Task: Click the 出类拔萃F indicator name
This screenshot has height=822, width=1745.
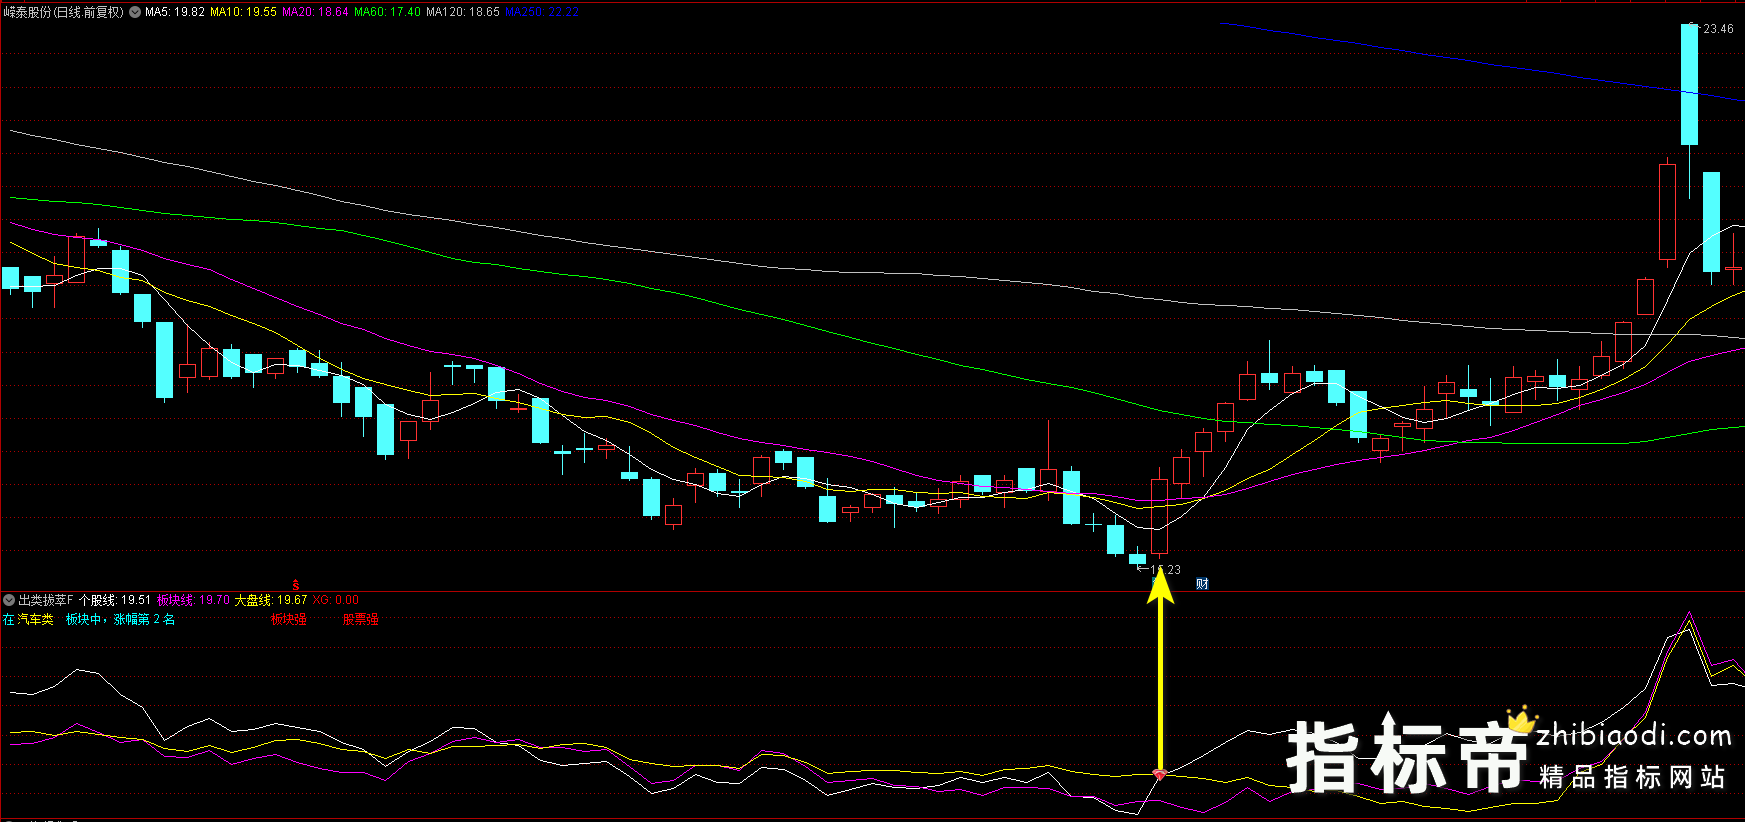Action: tap(46, 600)
